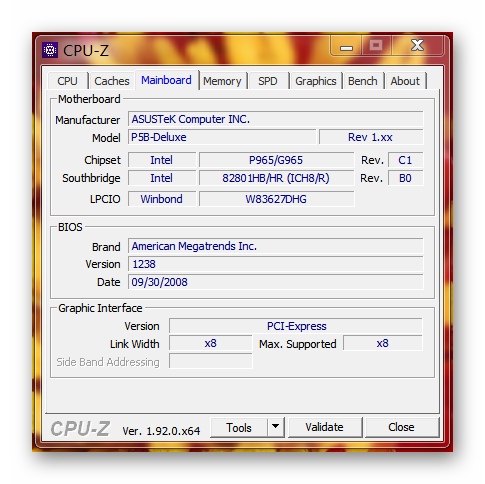Click the PCI-Express version field
Screen dimensions: 485x484
296,326
